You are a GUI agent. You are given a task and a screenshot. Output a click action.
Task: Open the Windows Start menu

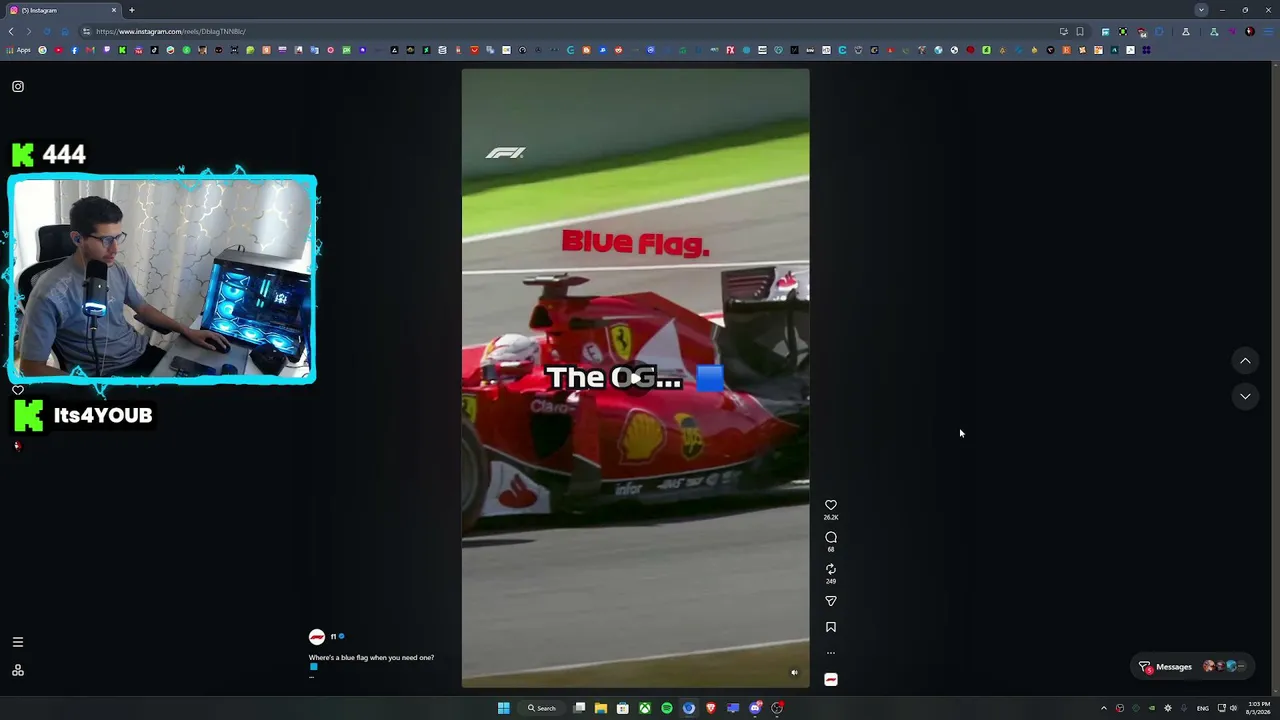pos(504,708)
